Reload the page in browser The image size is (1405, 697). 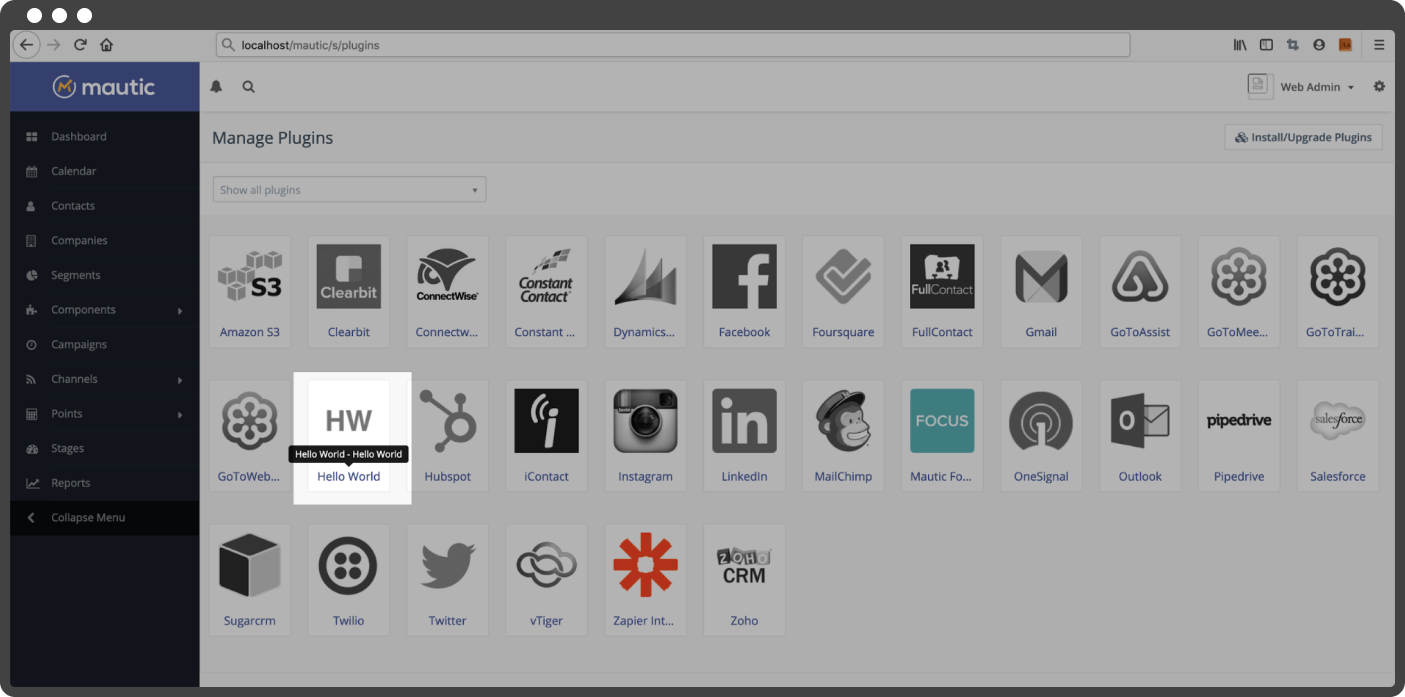(x=80, y=45)
